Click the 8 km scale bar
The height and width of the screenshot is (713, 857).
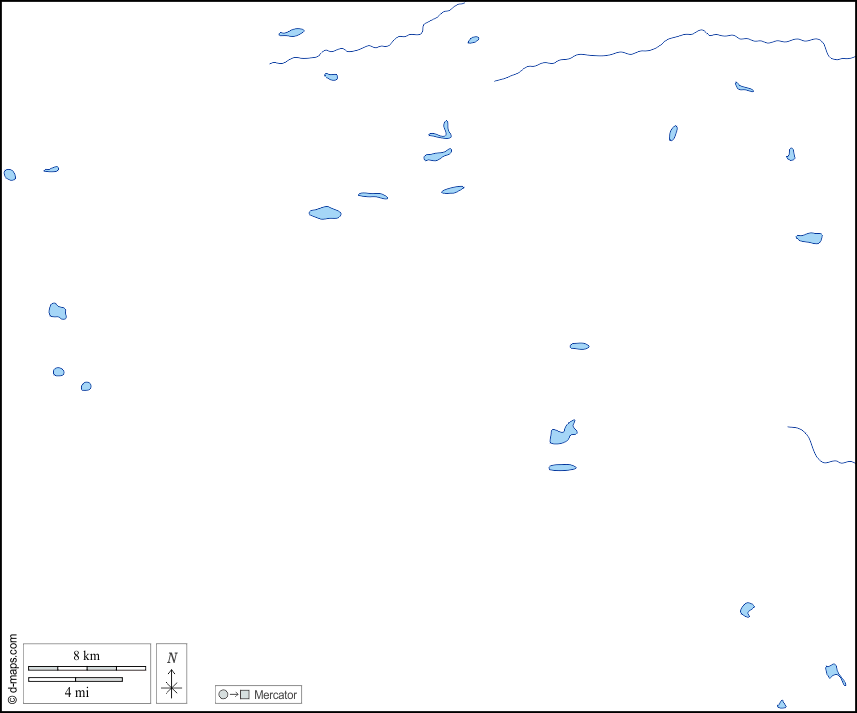pos(86,668)
